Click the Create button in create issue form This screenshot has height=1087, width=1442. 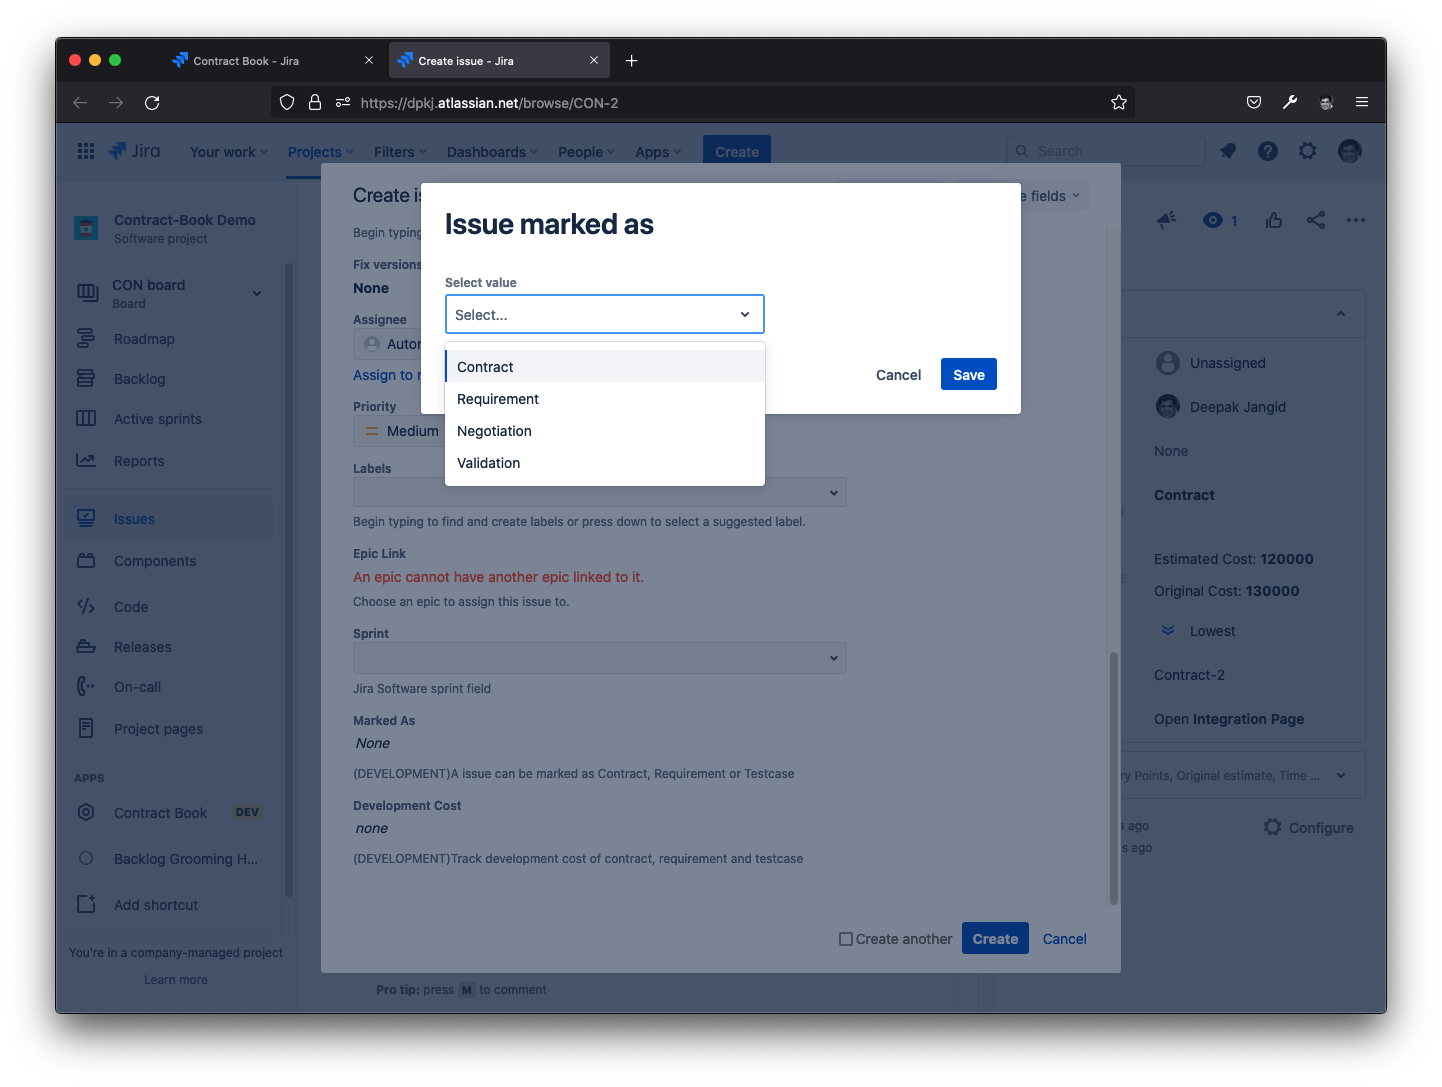point(995,939)
